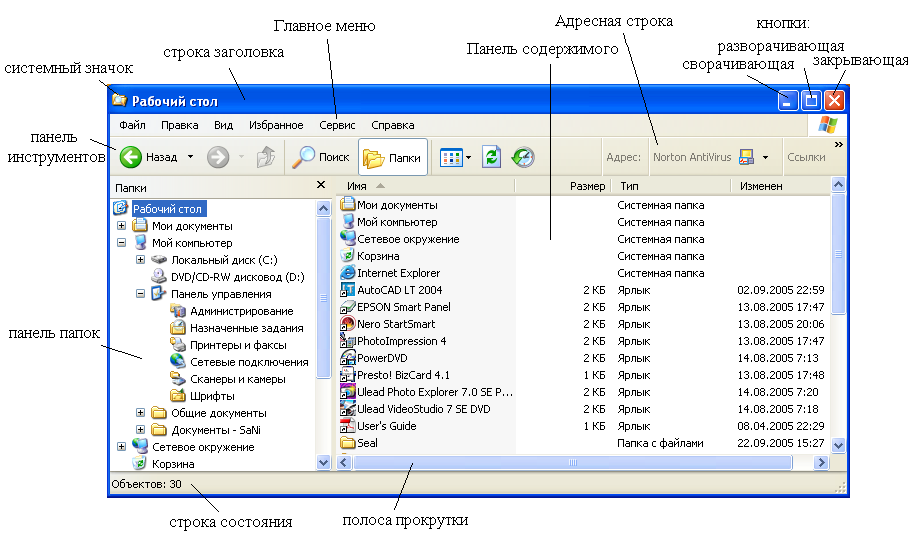Open the dropdown arrow next to Forward button
This screenshot has width=908, height=533.
(241, 157)
